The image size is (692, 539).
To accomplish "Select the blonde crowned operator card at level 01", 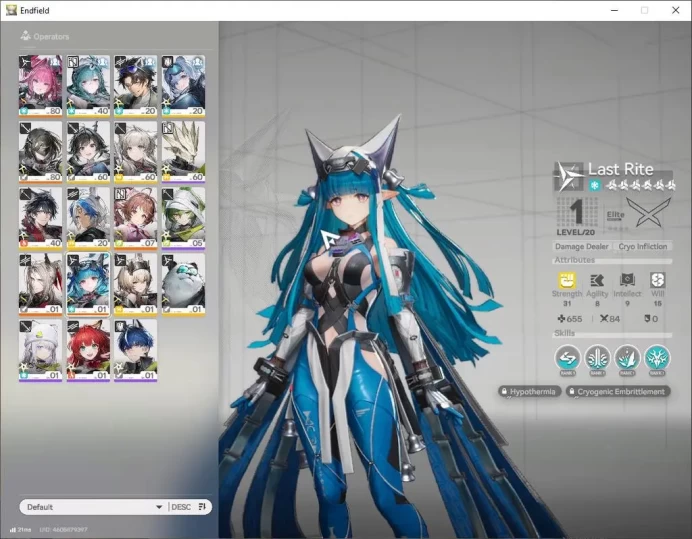I will tap(135, 284).
